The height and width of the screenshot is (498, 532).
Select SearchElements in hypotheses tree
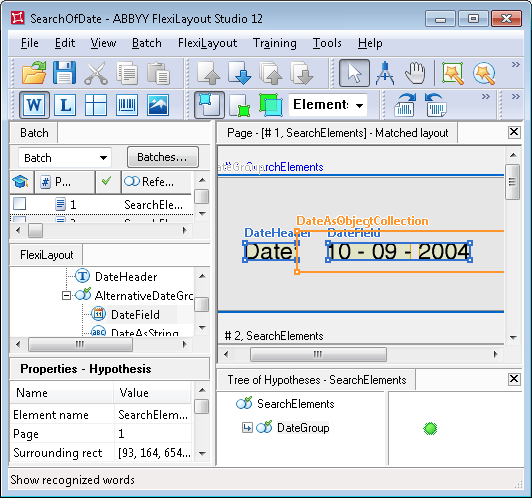(x=295, y=404)
